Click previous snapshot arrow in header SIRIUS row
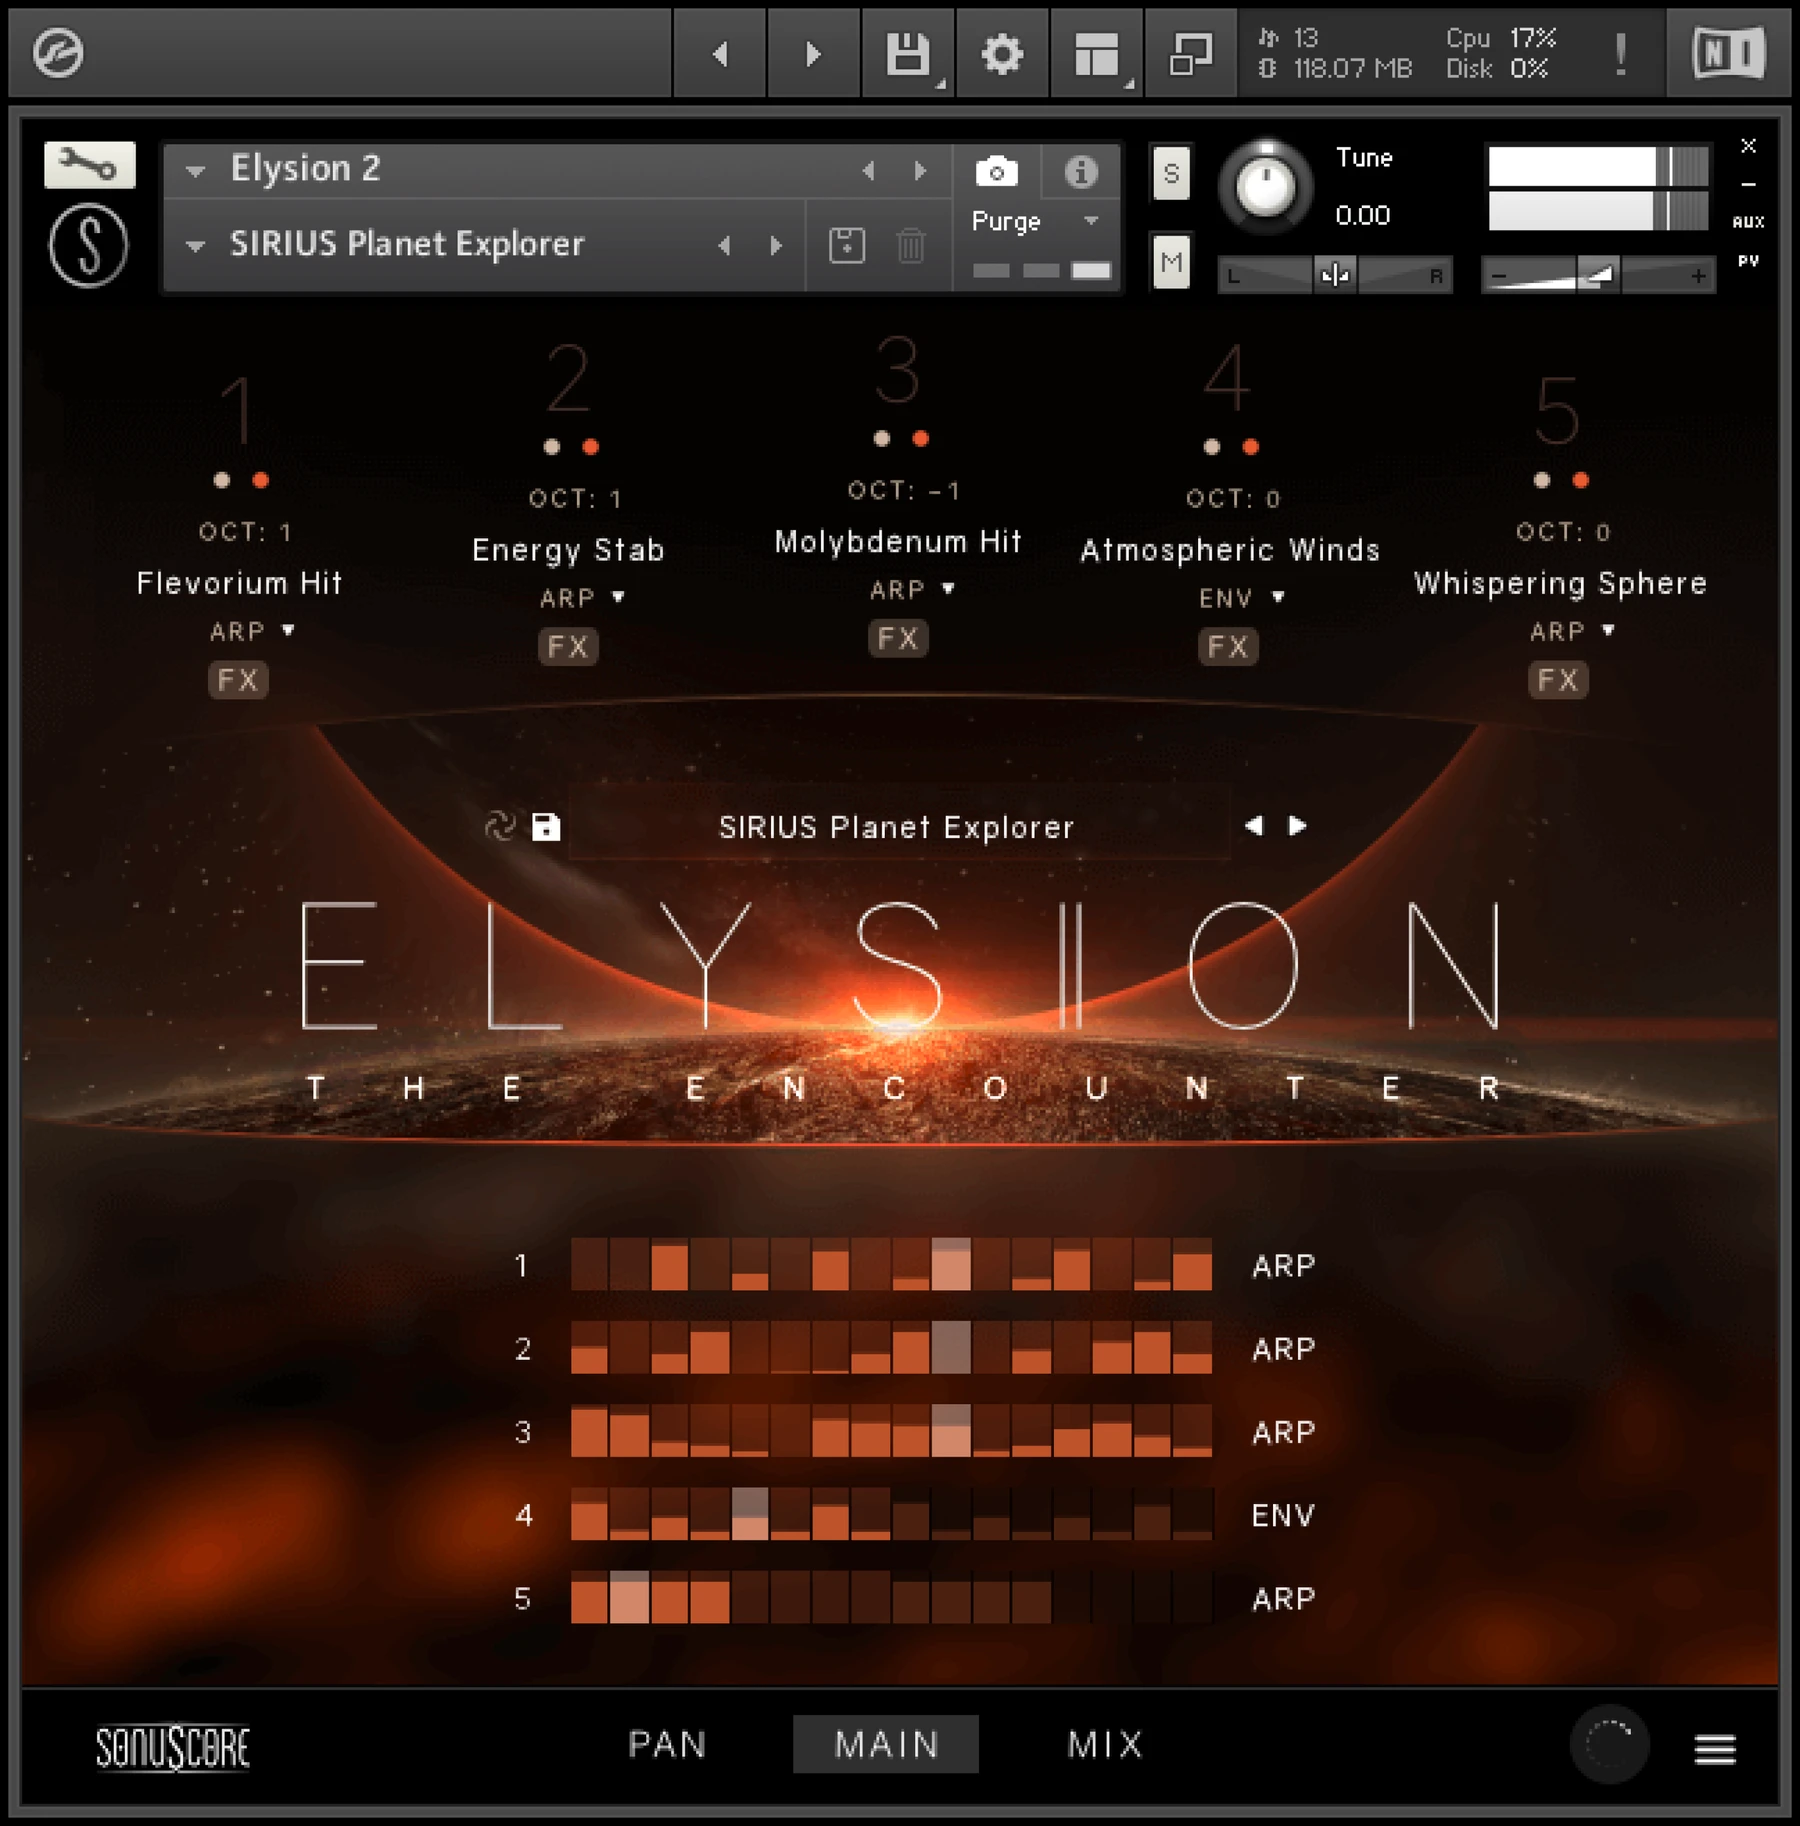This screenshot has width=1800, height=1826. 725,245
